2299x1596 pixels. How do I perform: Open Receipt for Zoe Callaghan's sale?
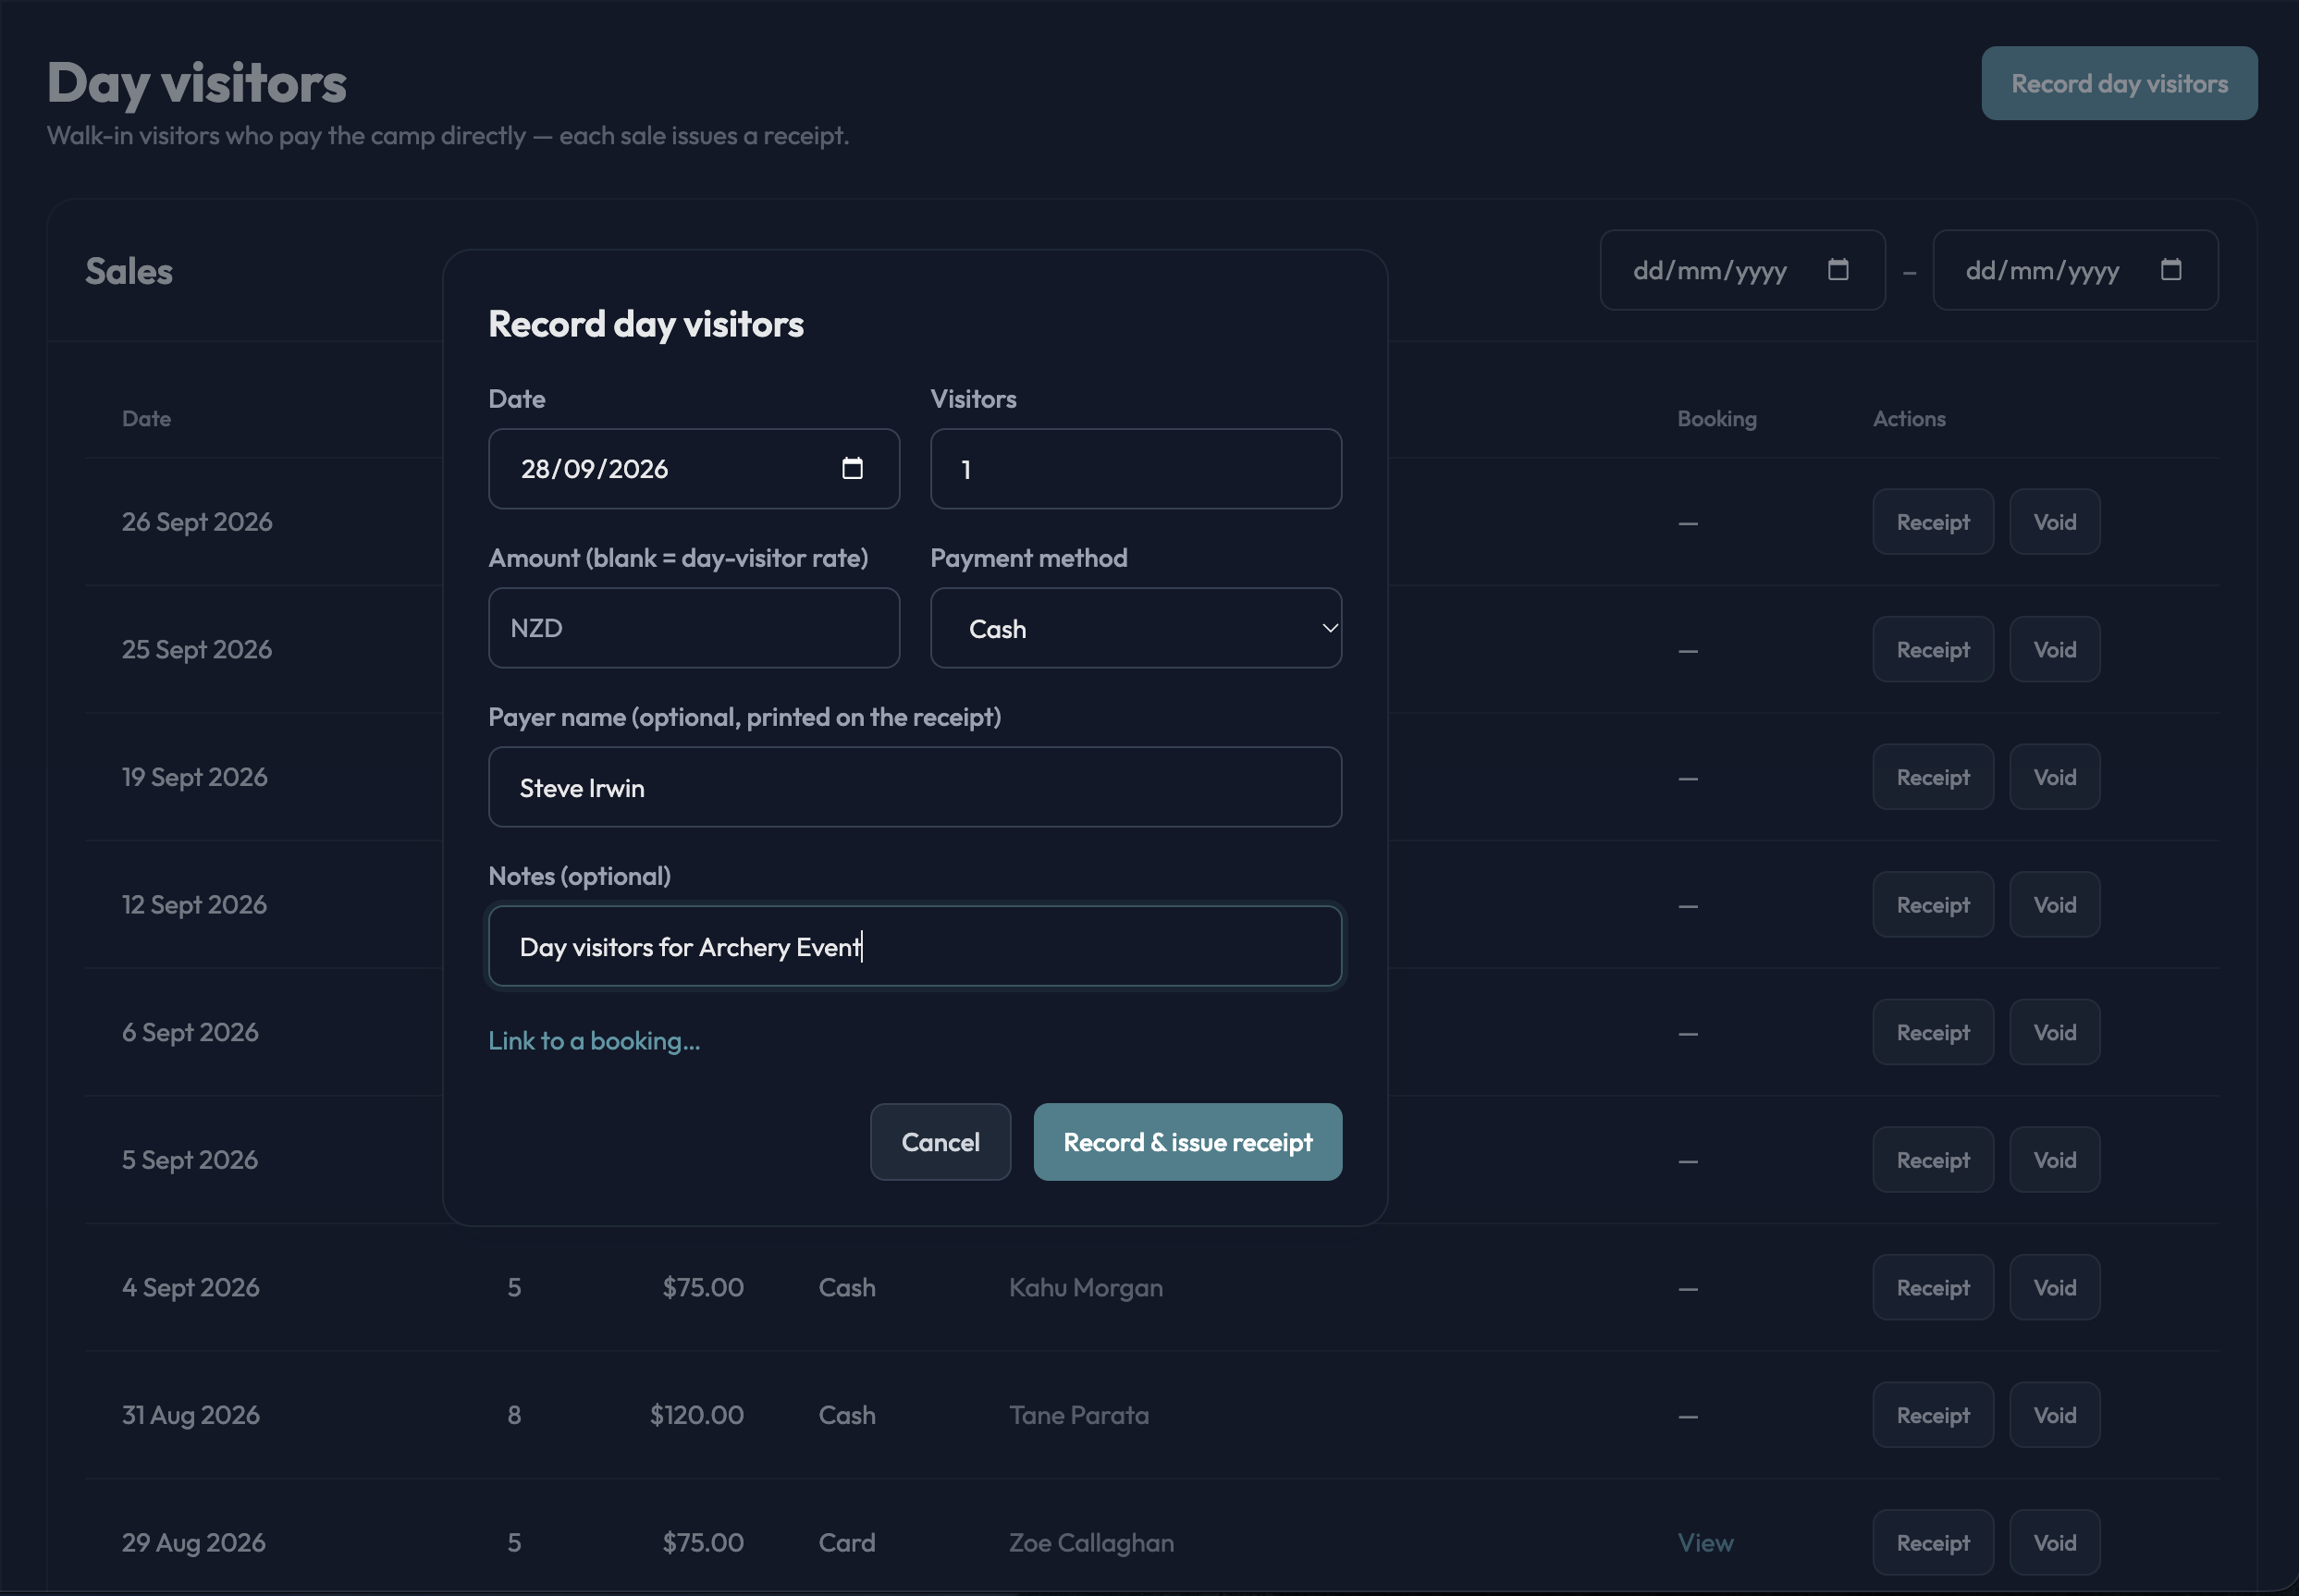(x=1933, y=1542)
